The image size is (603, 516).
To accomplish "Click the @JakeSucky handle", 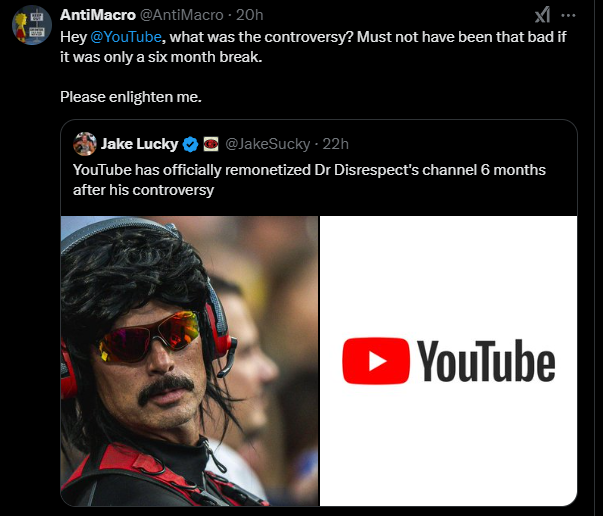I will point(267,144).
